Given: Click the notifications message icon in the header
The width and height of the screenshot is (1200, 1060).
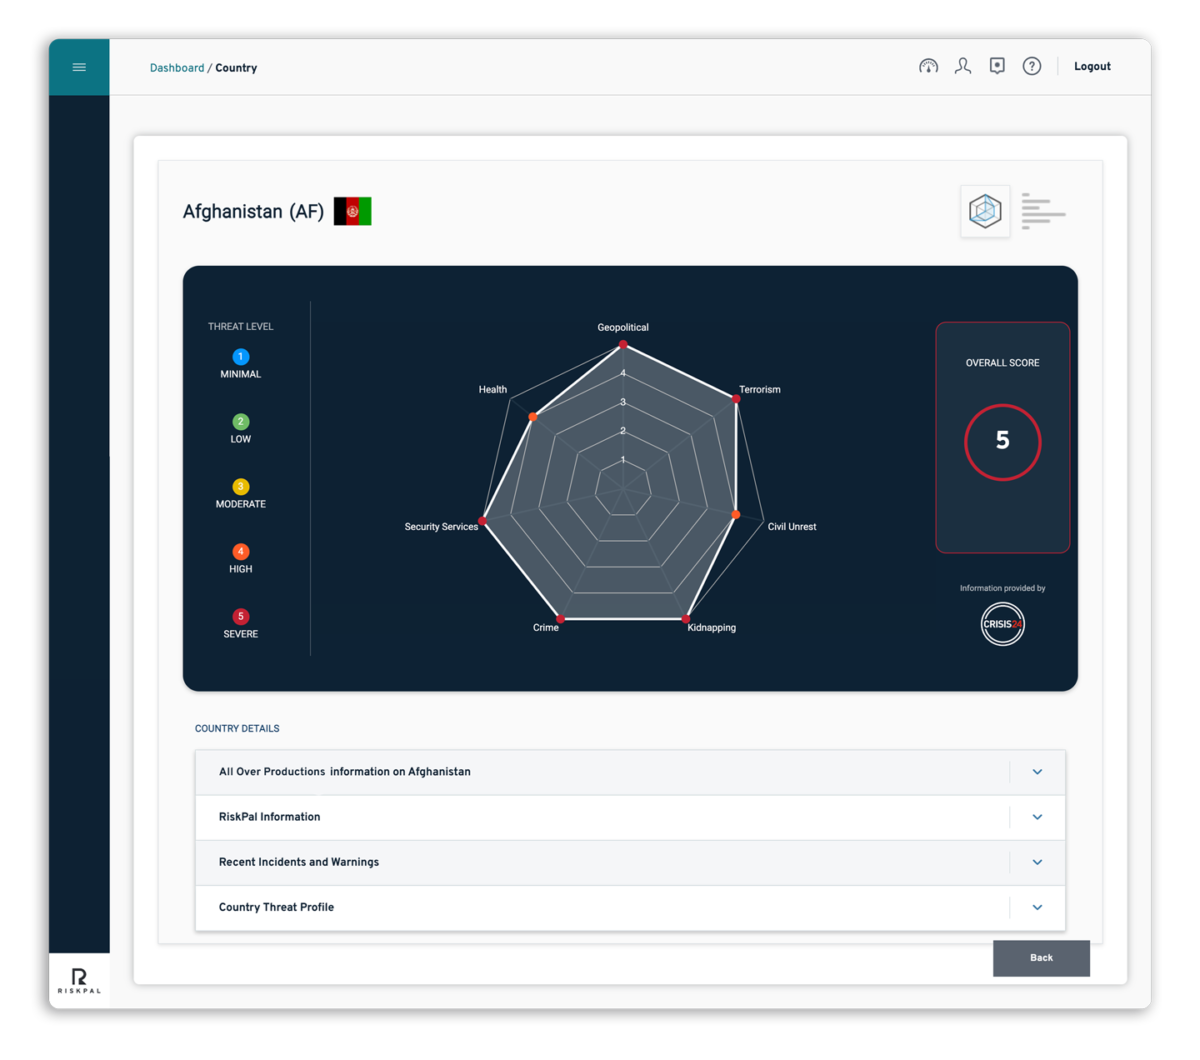Looking at the screenshot, I should pos(996,66).
